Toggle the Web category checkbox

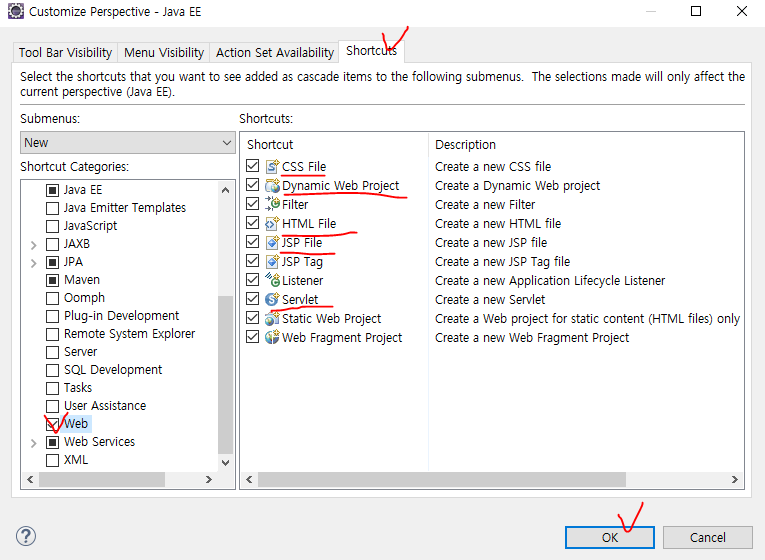coord(52,424)
